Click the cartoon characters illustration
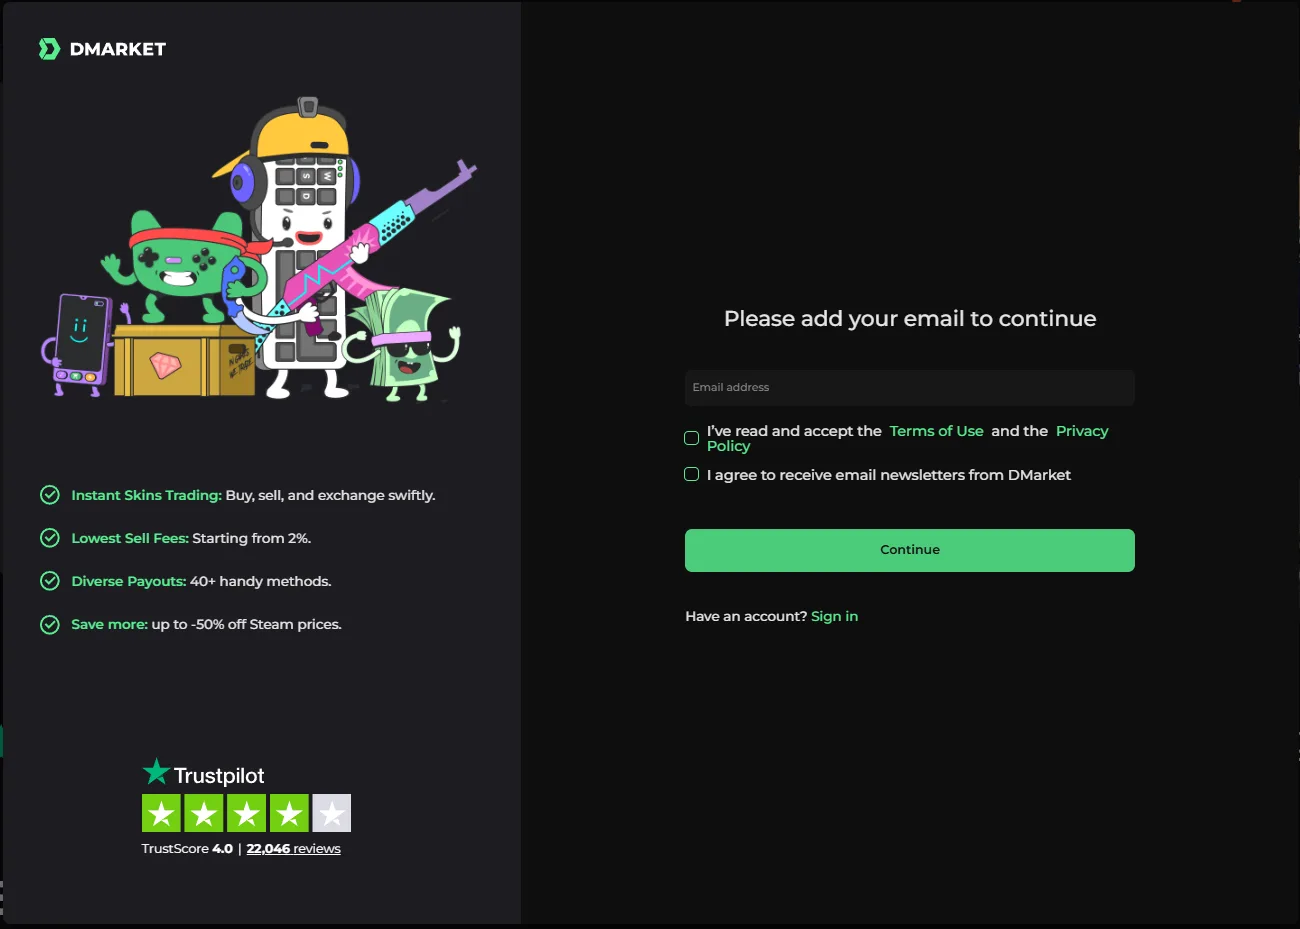This screenshot has height=929, width=1300. [260, 250]
